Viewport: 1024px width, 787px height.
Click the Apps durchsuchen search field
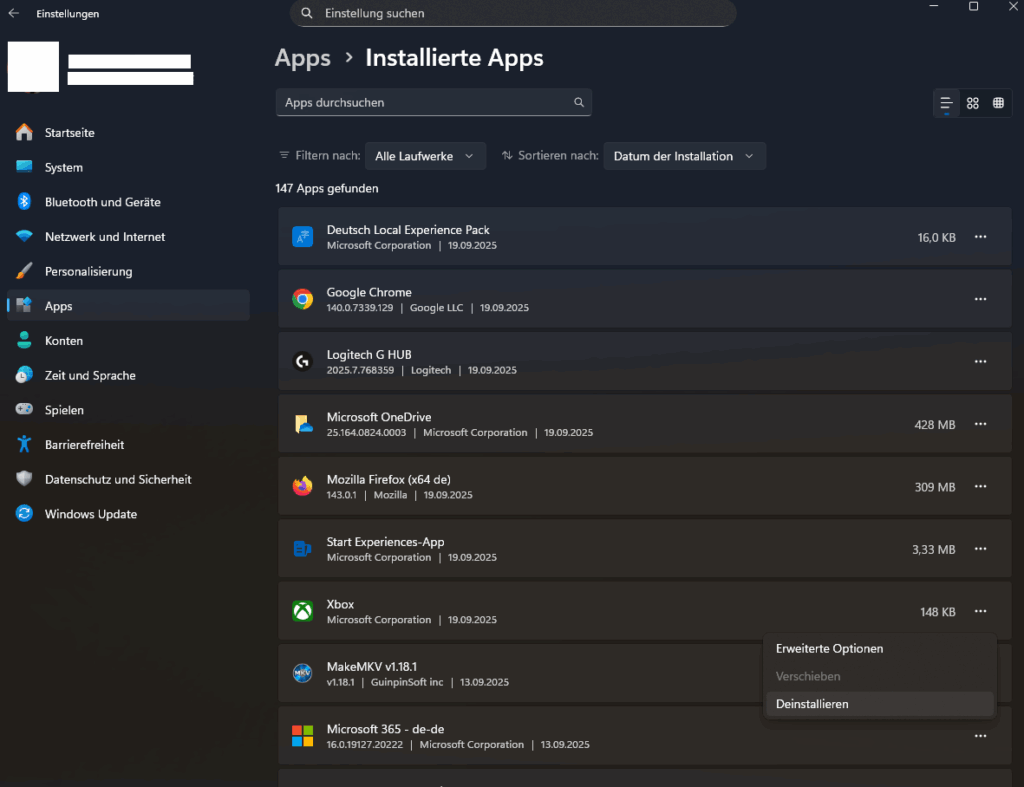pyautogui.click(x=425, y=102)
